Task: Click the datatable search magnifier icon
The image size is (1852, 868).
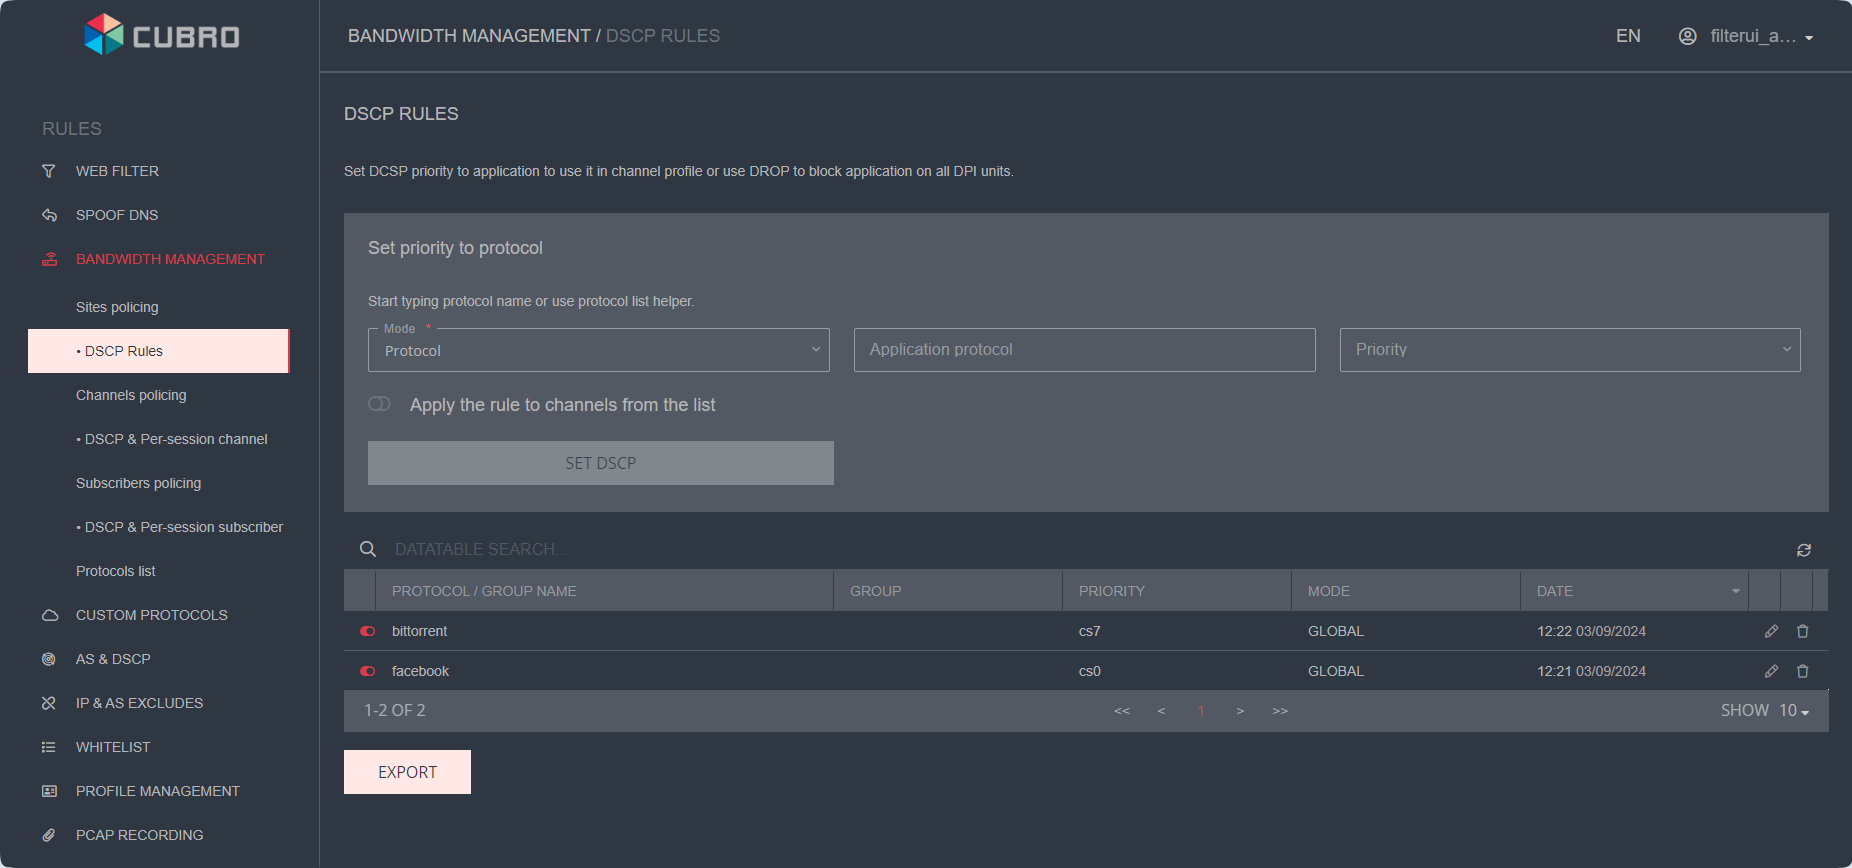Action: (x=368, y=549)
